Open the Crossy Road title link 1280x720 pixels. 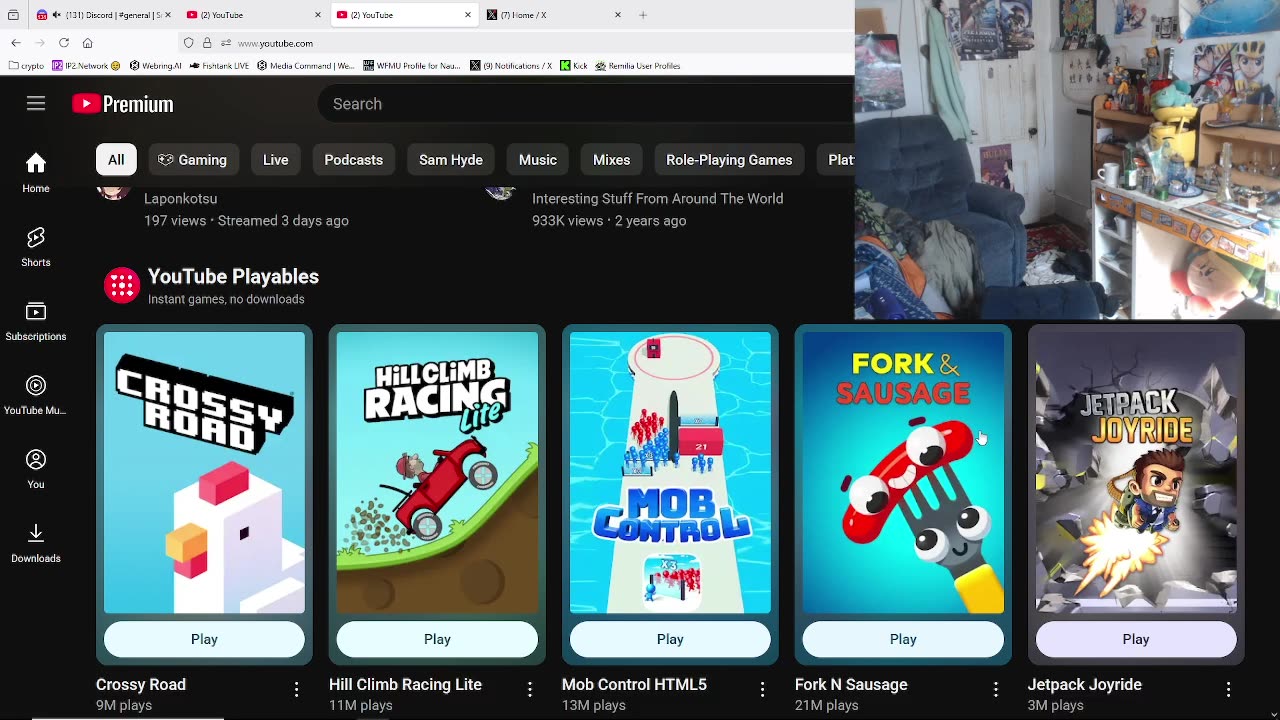(141, 685)
